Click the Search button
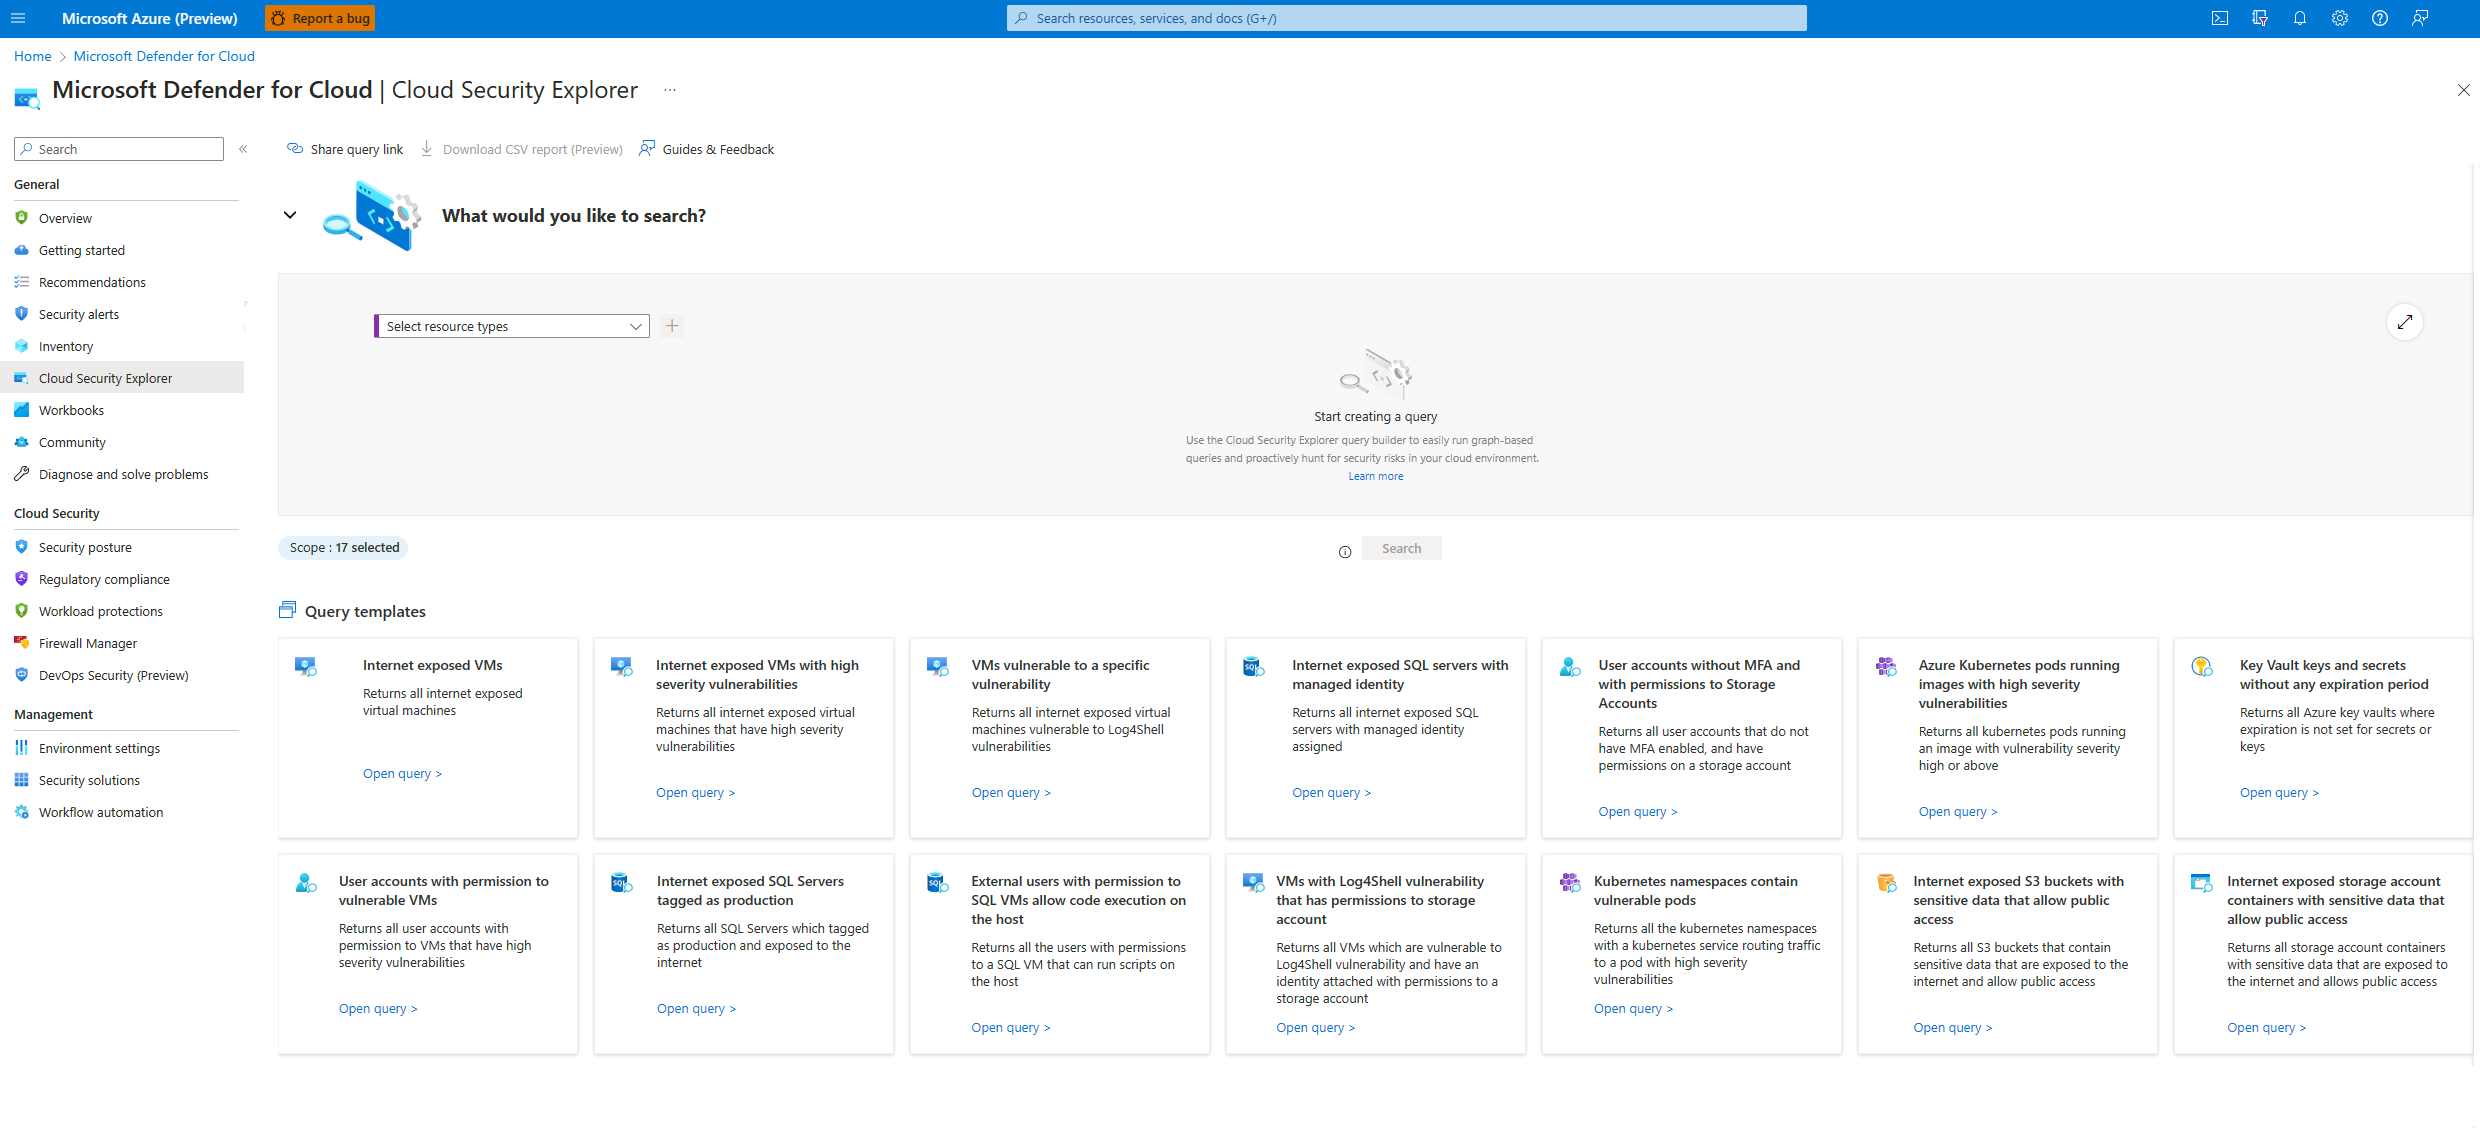The width and height of the screenshot is (2480, 1128). [x=1400, y=547]
